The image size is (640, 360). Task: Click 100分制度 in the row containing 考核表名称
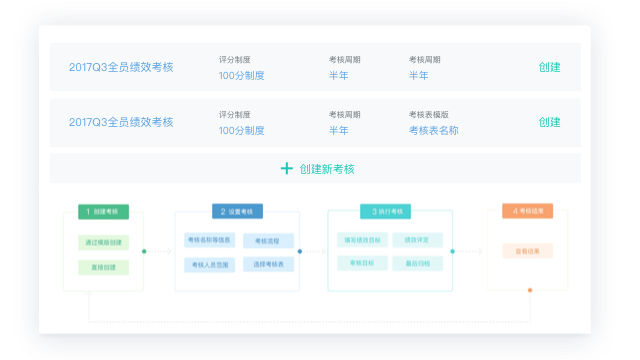pyautogui.click(x=241, y=131)
